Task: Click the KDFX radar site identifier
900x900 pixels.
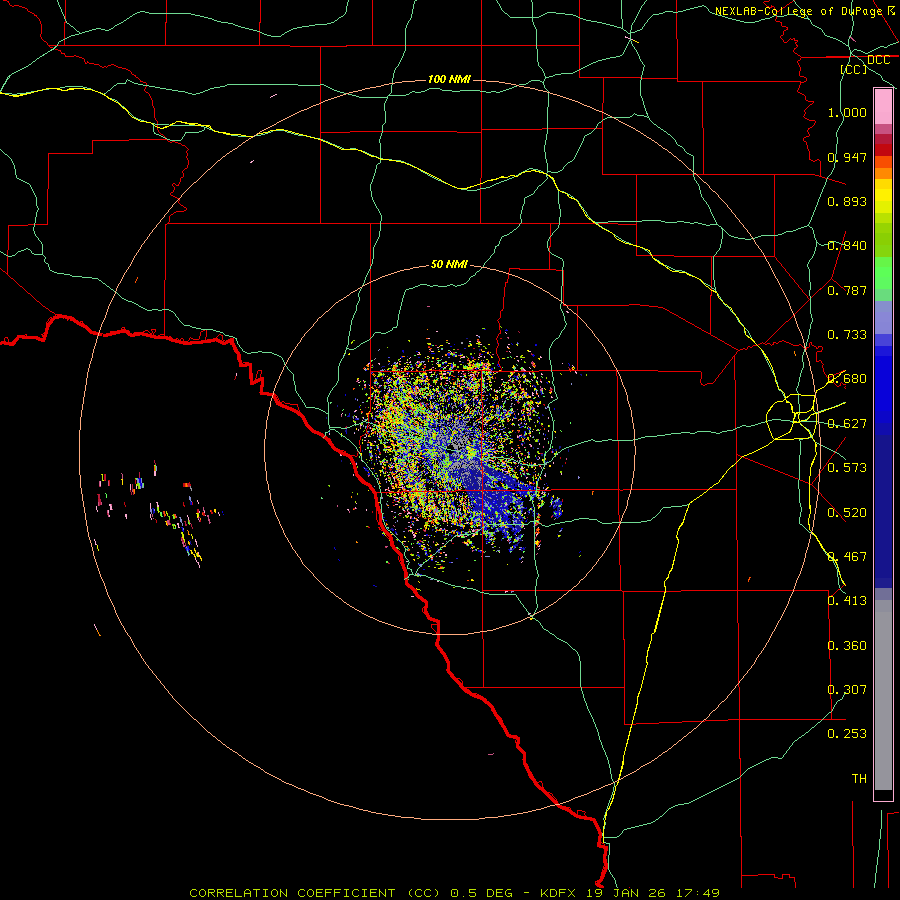Action: [x=560, y=893]
